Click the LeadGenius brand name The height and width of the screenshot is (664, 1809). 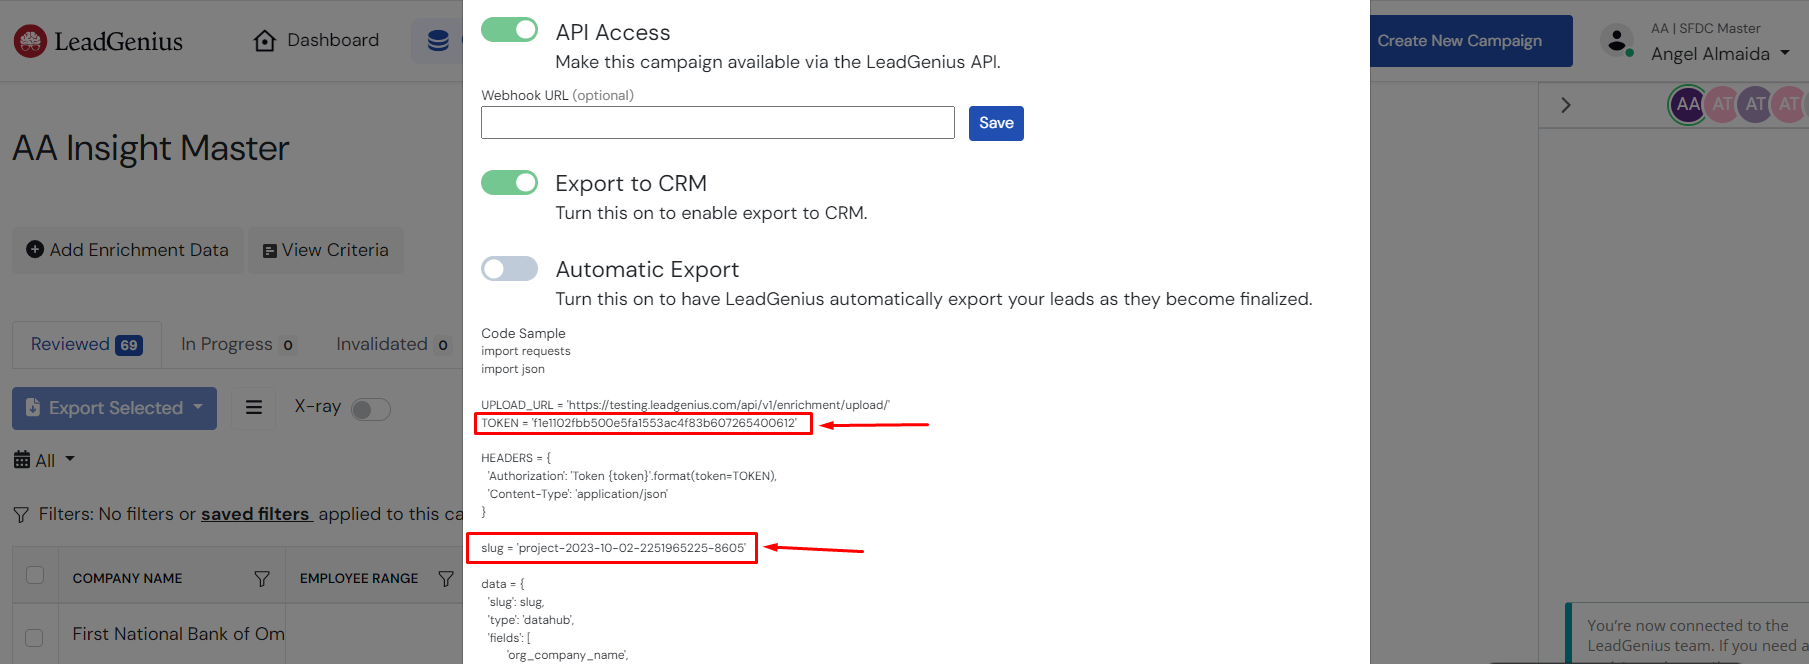pyautogui.click(x=119, y=42)
